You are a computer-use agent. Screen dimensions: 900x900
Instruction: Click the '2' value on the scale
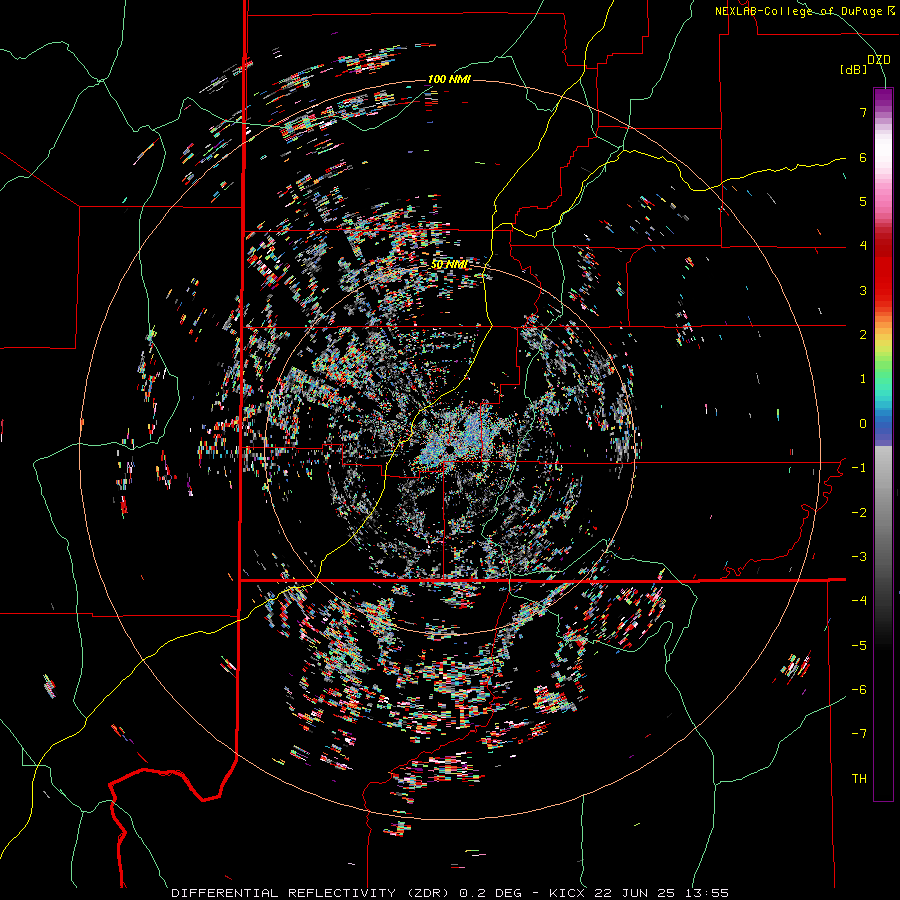863,335
